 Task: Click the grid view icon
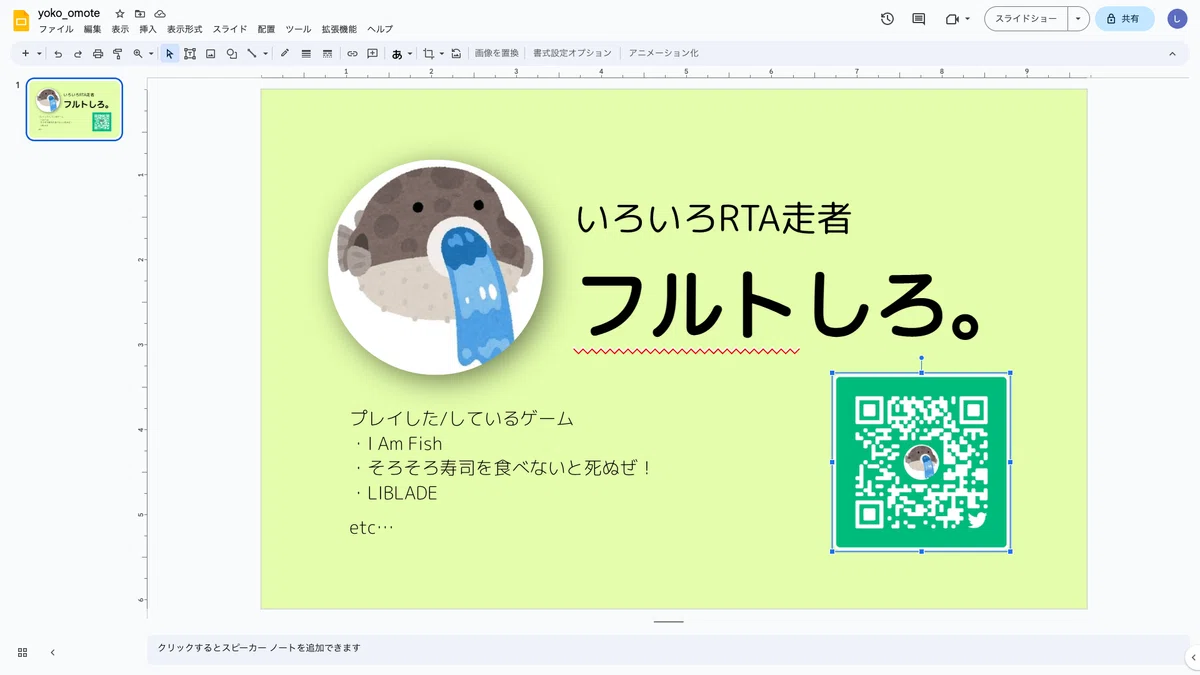click(22, 652)
